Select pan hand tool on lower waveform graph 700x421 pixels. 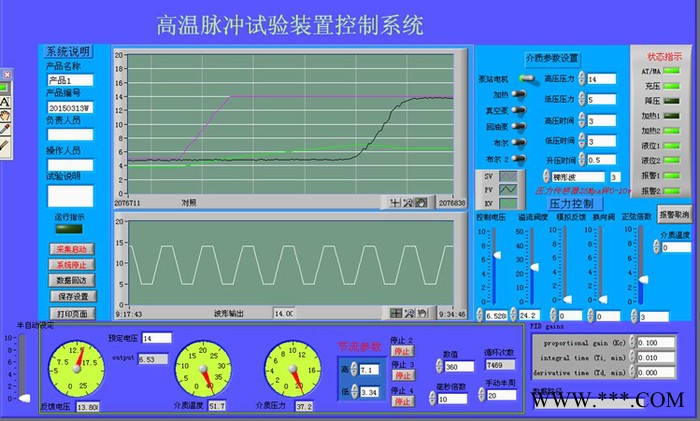[422, 313]
